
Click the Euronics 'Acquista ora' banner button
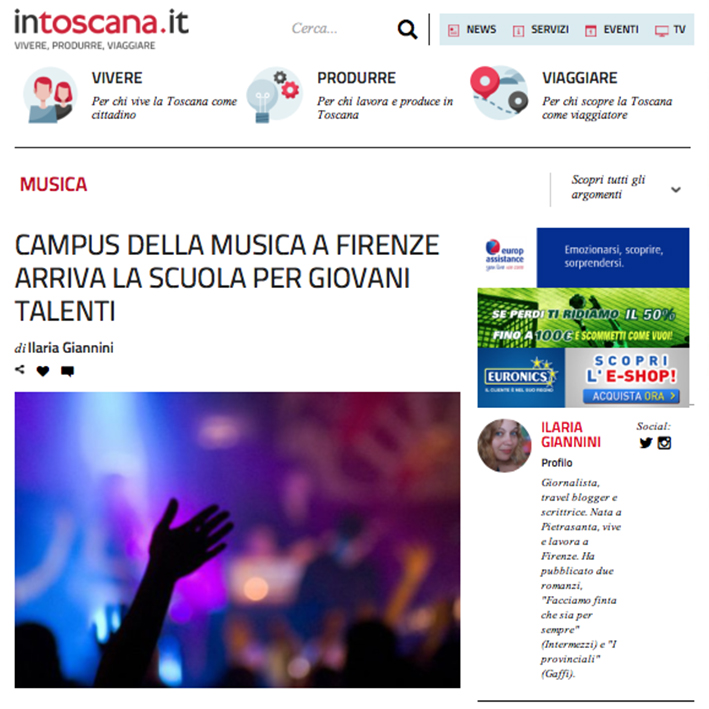[631, 396]
